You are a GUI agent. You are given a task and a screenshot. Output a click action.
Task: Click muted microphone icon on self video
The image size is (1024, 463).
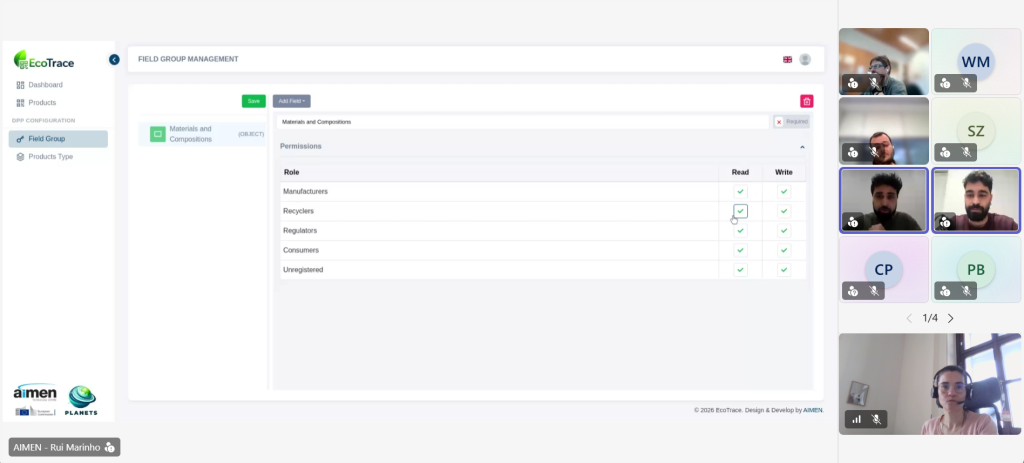[x=875, y=419]
